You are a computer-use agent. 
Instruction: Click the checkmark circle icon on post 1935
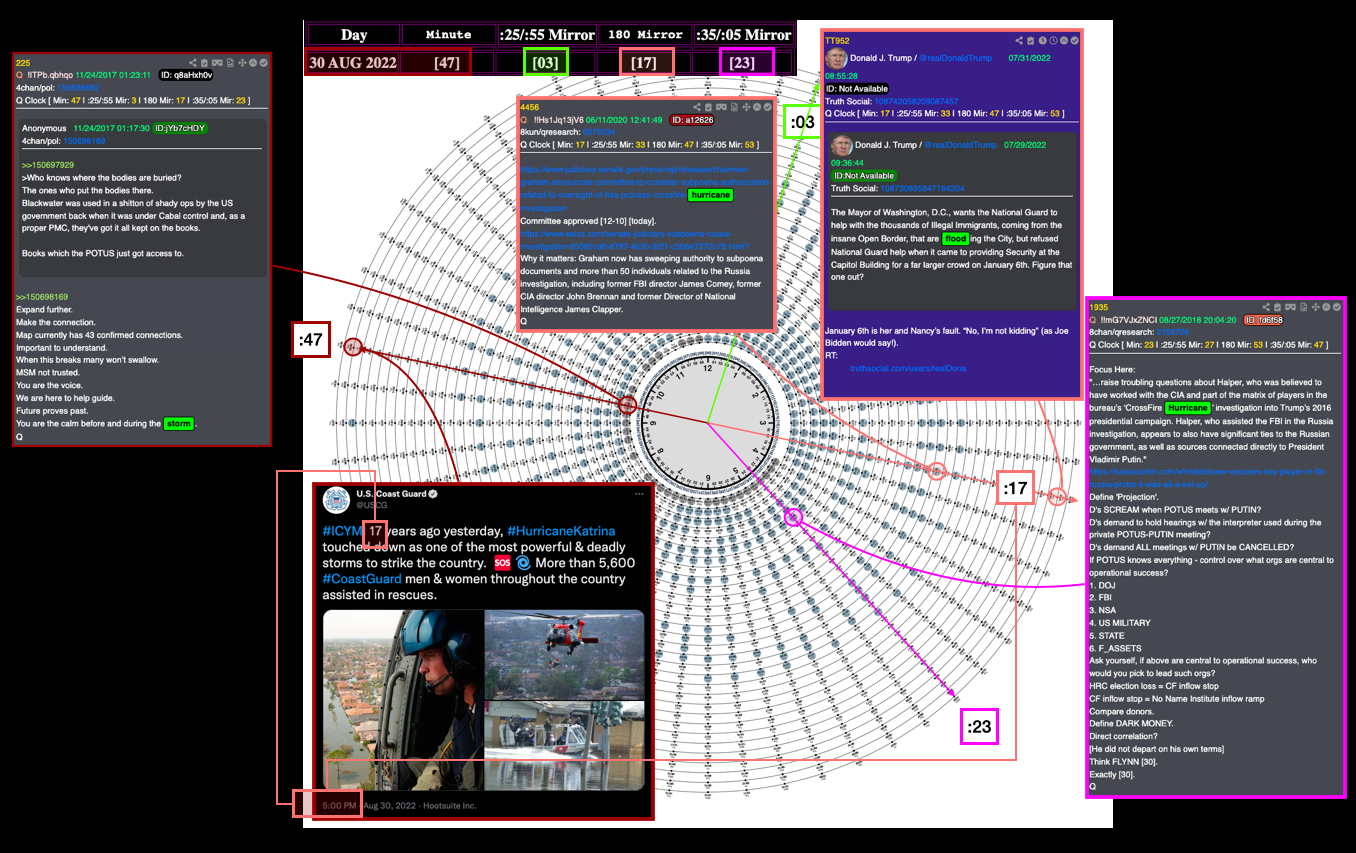tap(1337, 307)
